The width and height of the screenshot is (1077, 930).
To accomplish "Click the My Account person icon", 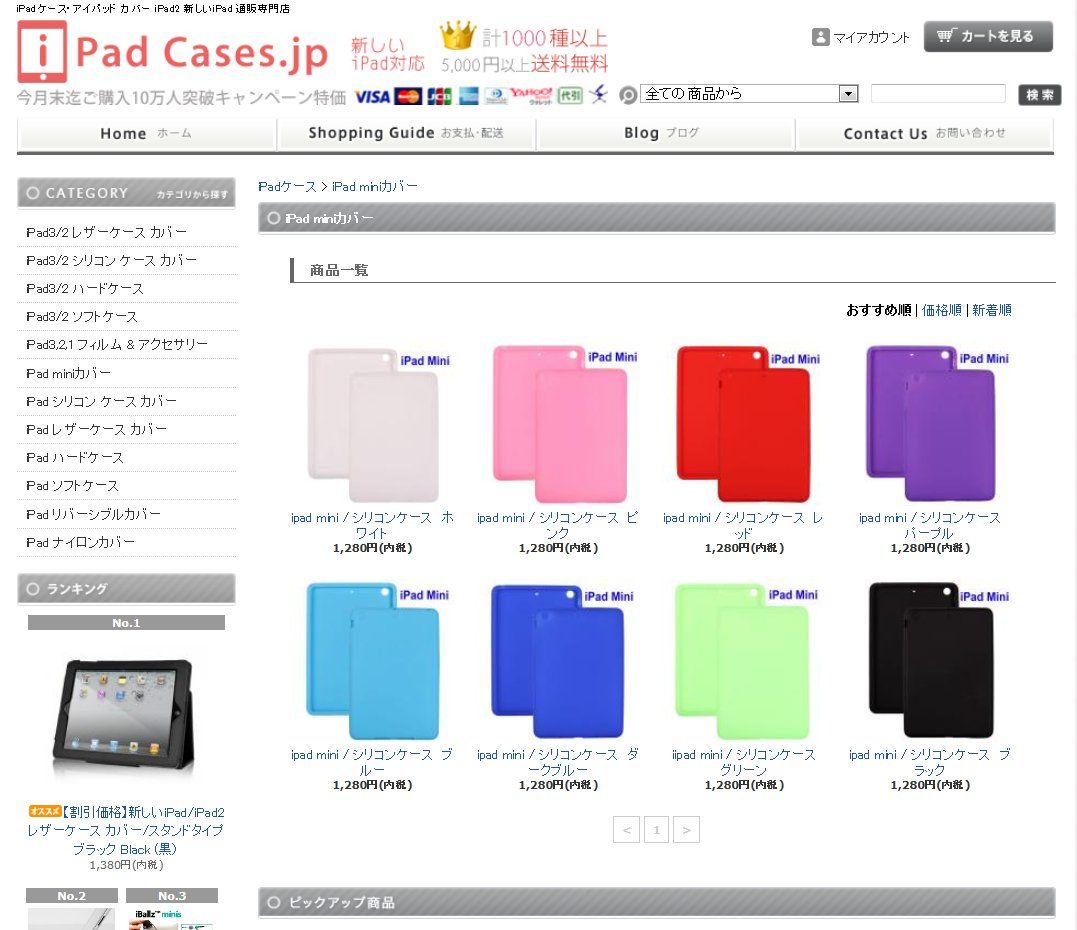I will click(820, 37).
